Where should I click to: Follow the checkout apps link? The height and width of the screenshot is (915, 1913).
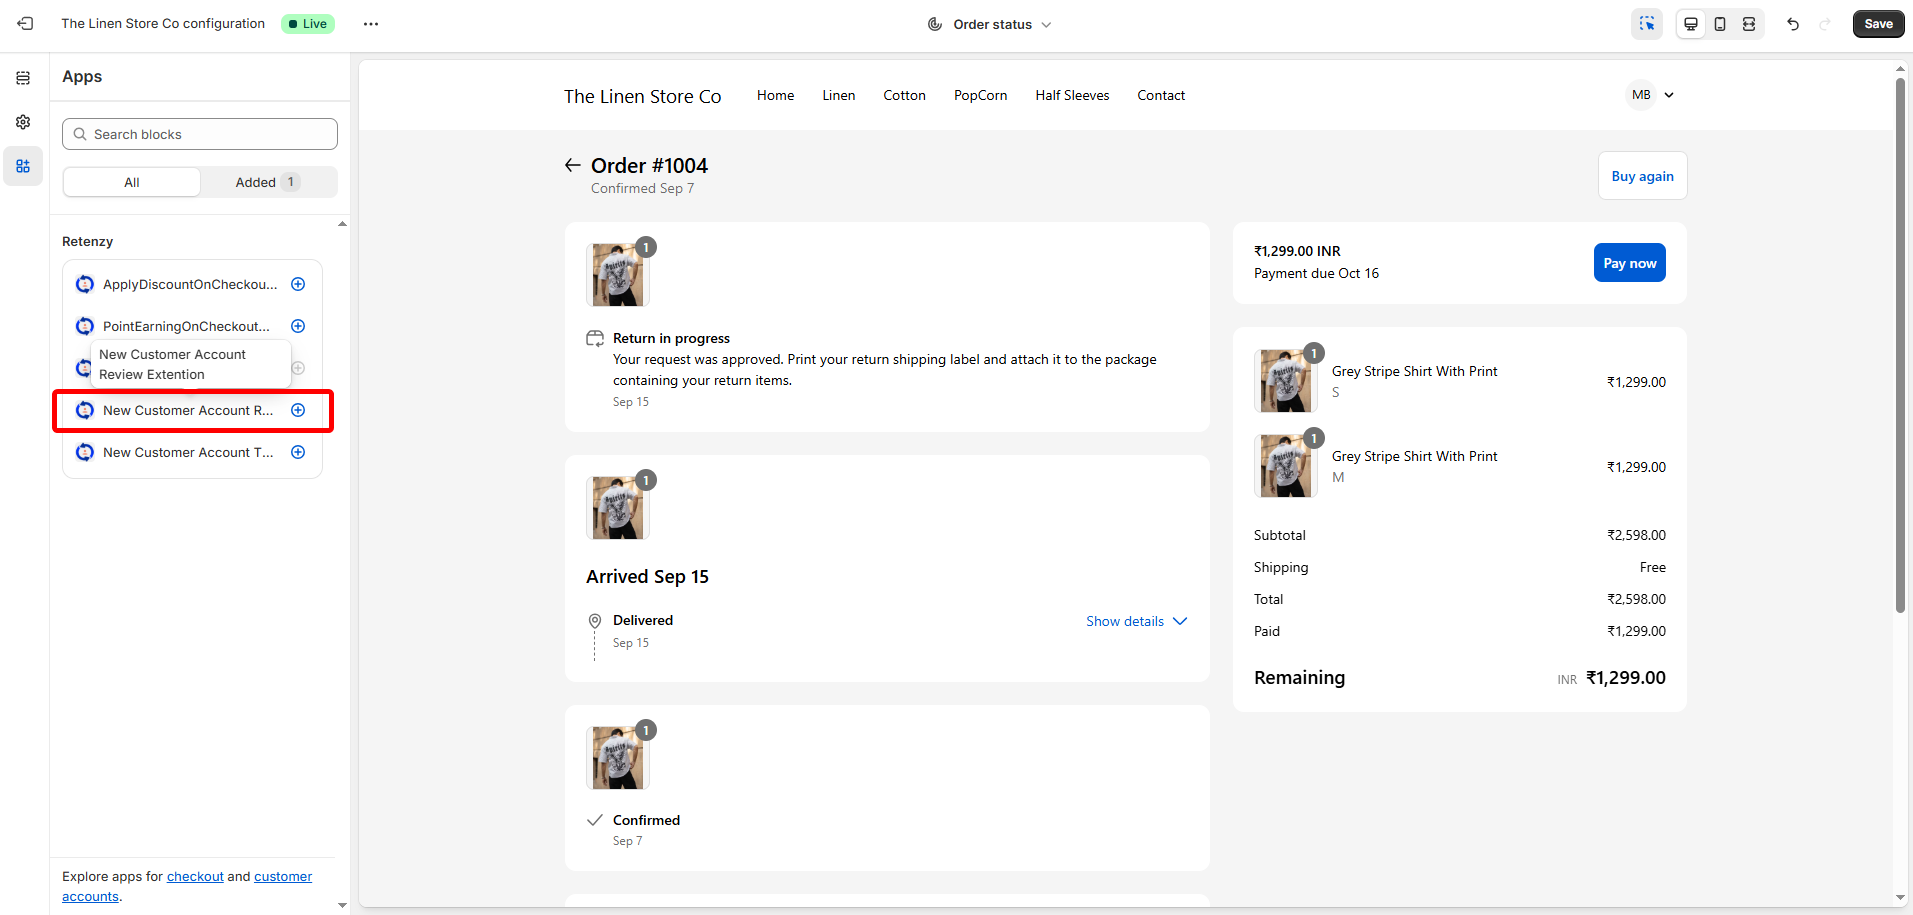coord(195,876)
